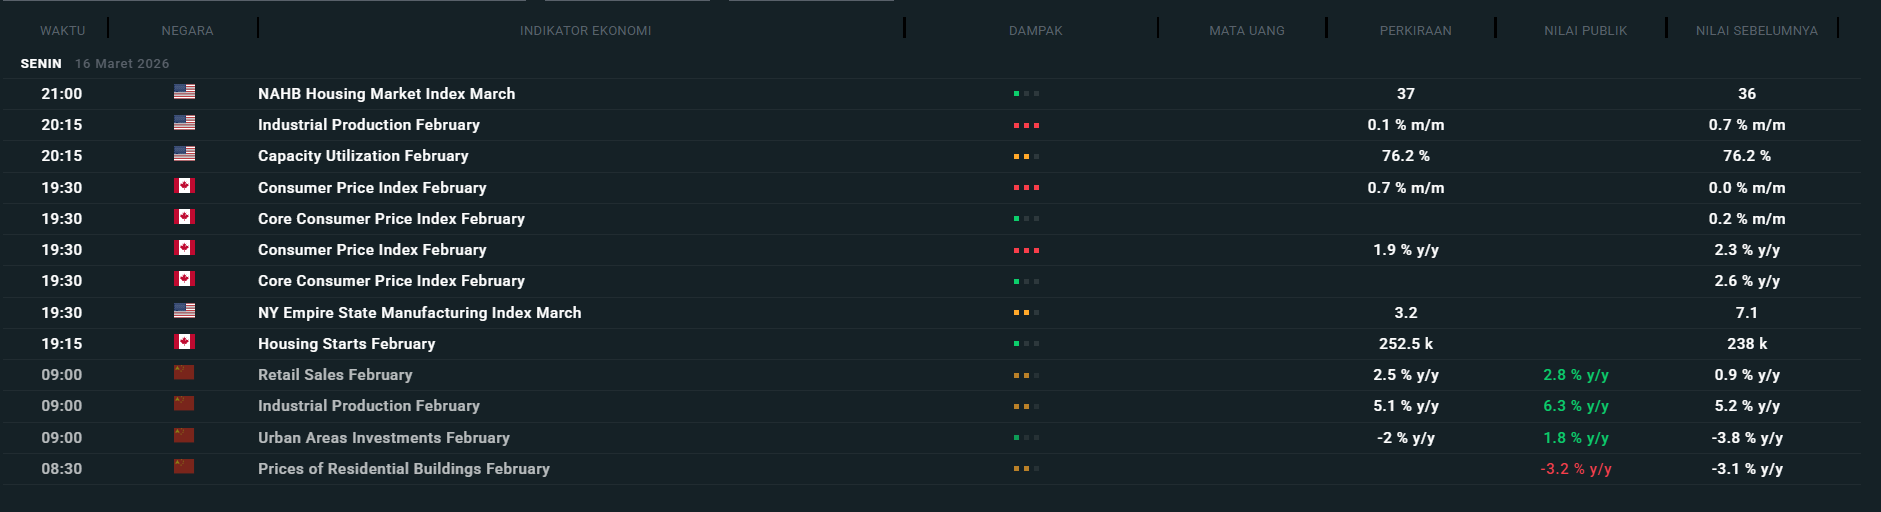Click orange impact dots for Retail Sales February
Viewport: 1881px width, 512px height.
point(1026,375)
